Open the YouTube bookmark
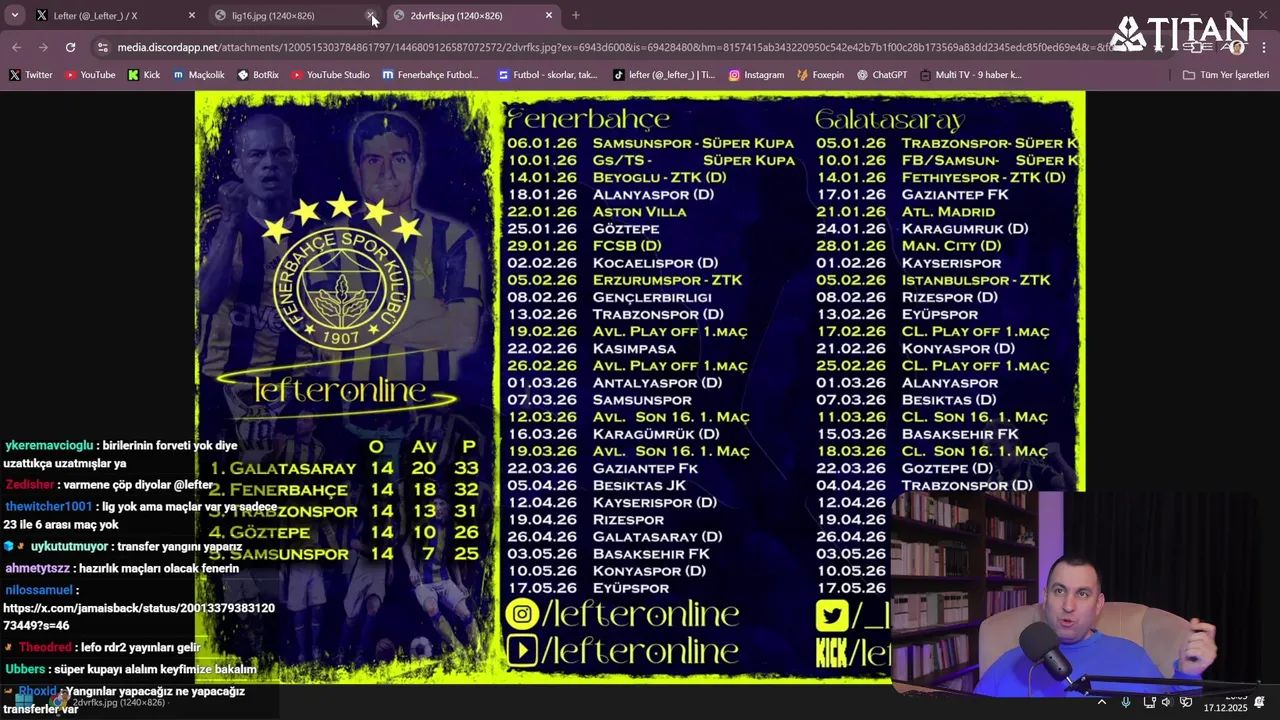Screen dimensions: 1280x720 (x=90, y=75)
